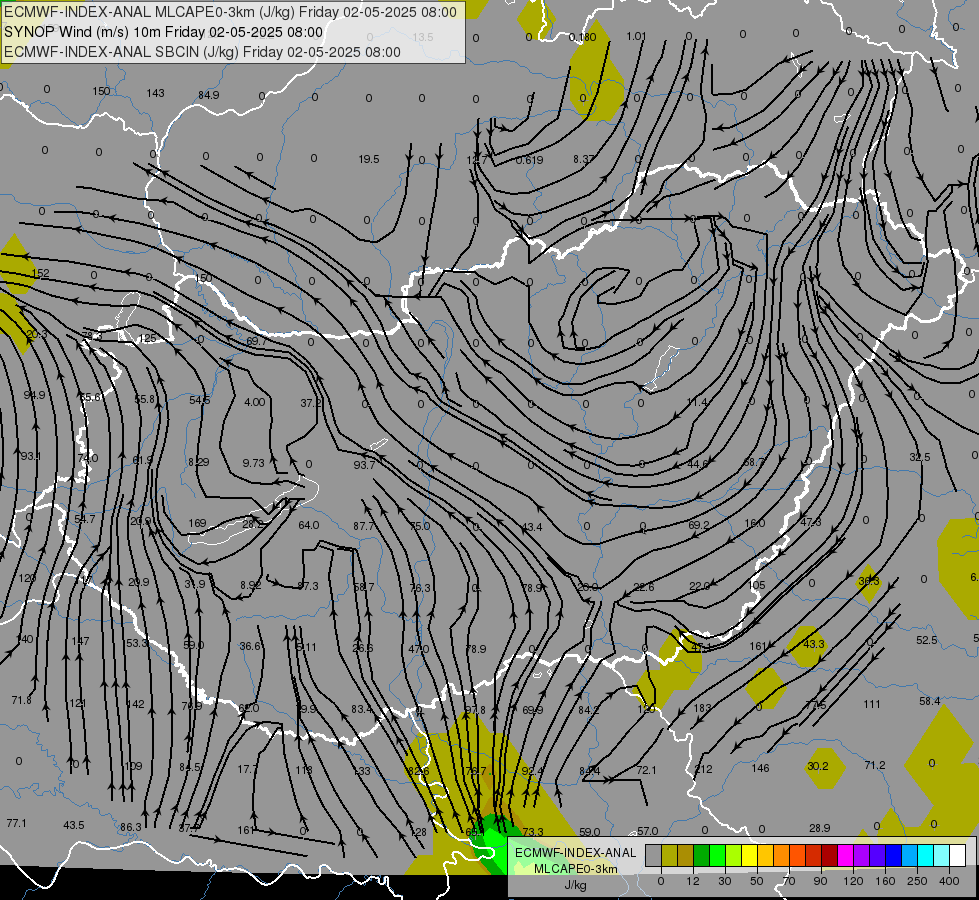
Task: Click the map value '125'
Action: tap(148, 339)
